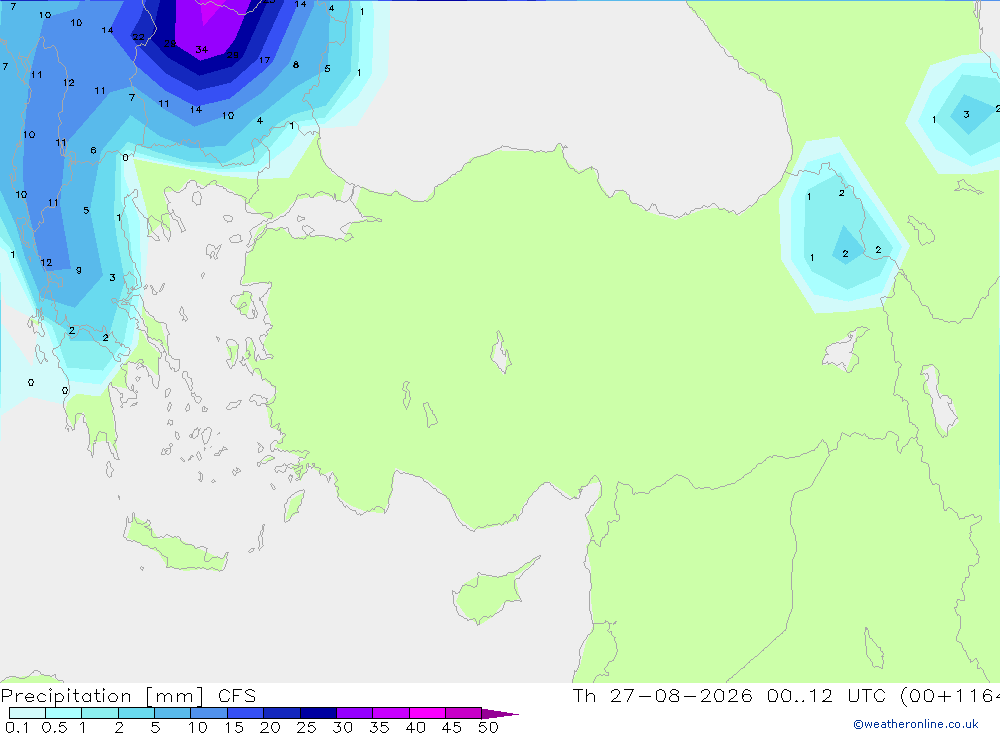Image resolution: width=1000 pixels, height=733 pixels.
Task: Click the legend scale label "50"
Action: click(488, 727)
